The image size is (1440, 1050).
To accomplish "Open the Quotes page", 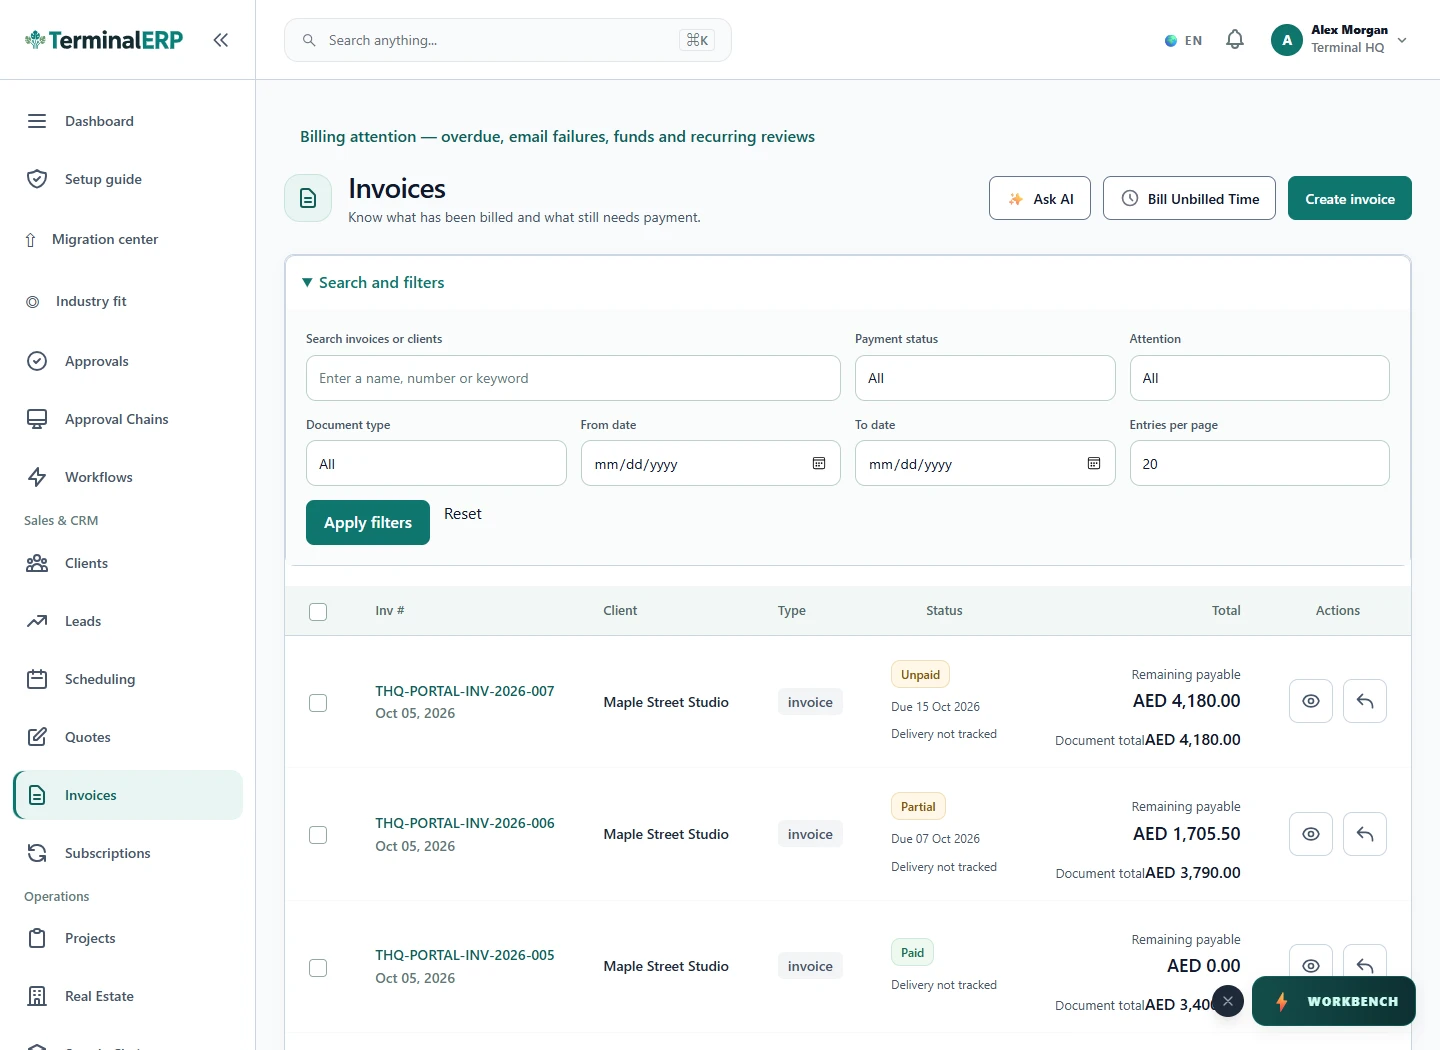I will point(128,737).
